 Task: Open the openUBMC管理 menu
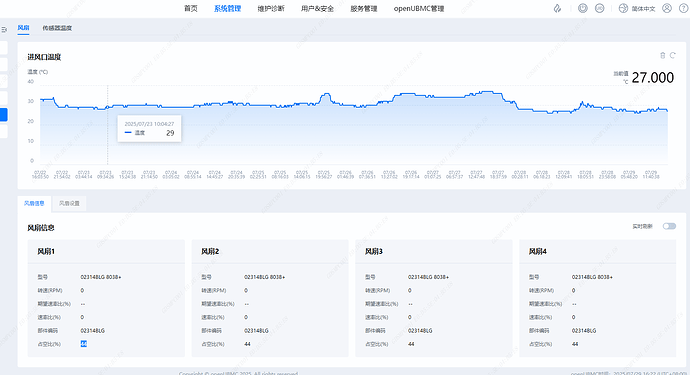click(419, 8)
